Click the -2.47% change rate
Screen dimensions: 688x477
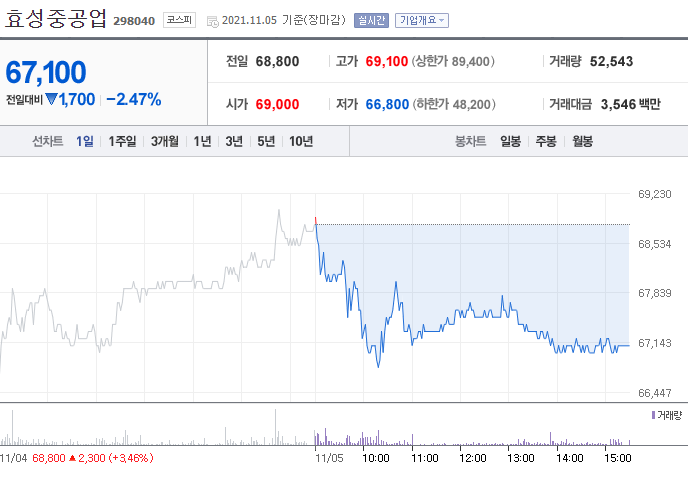[x=134, y=100]
